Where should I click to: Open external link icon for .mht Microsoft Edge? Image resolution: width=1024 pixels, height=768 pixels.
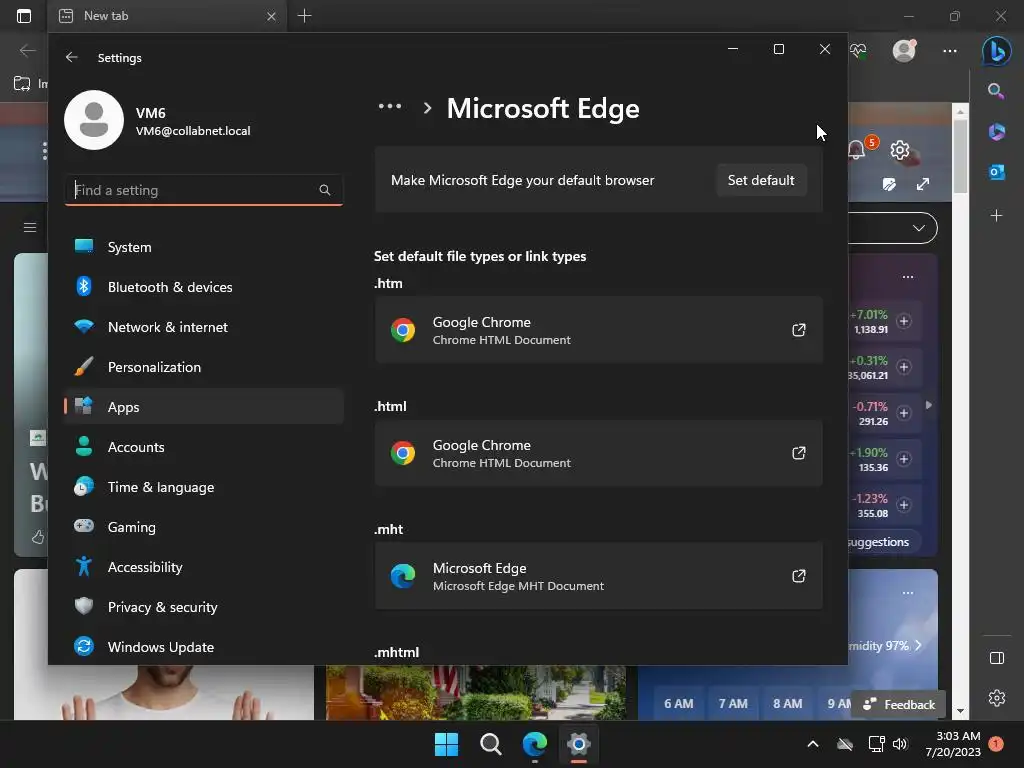(x=798, y=575)
